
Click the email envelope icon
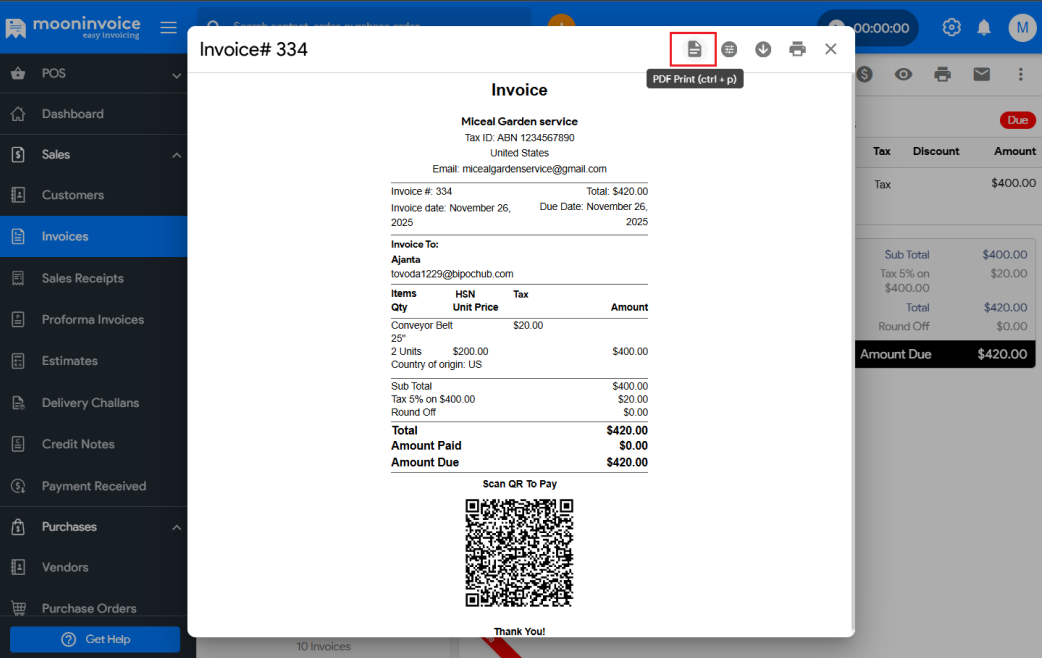[x=981, y=74]
